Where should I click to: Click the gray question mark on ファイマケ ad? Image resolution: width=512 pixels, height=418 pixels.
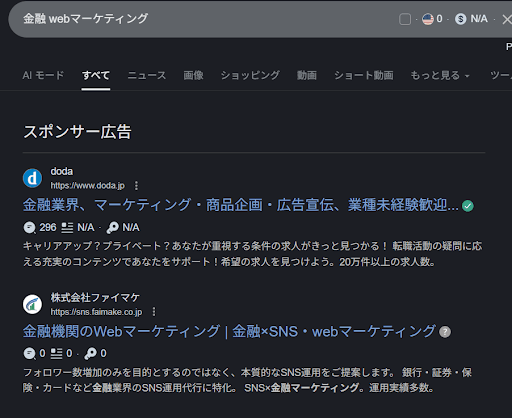[445, 332]
